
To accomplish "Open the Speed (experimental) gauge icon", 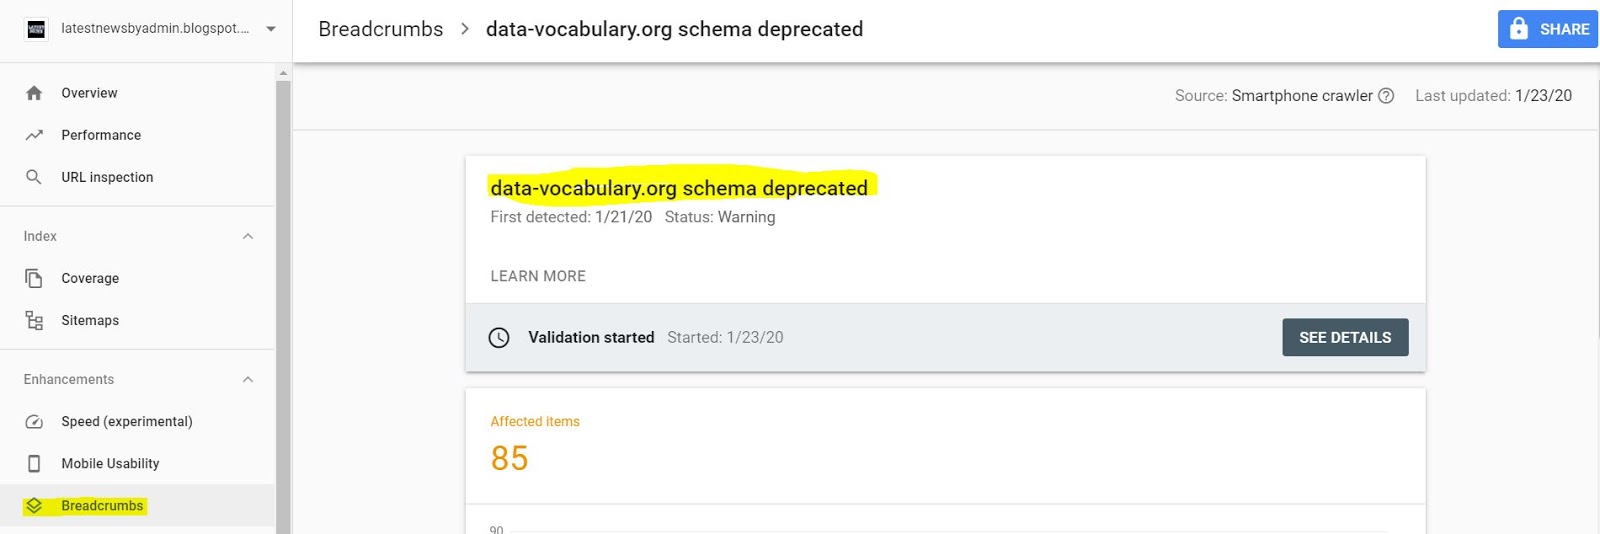I will [34, 421].
